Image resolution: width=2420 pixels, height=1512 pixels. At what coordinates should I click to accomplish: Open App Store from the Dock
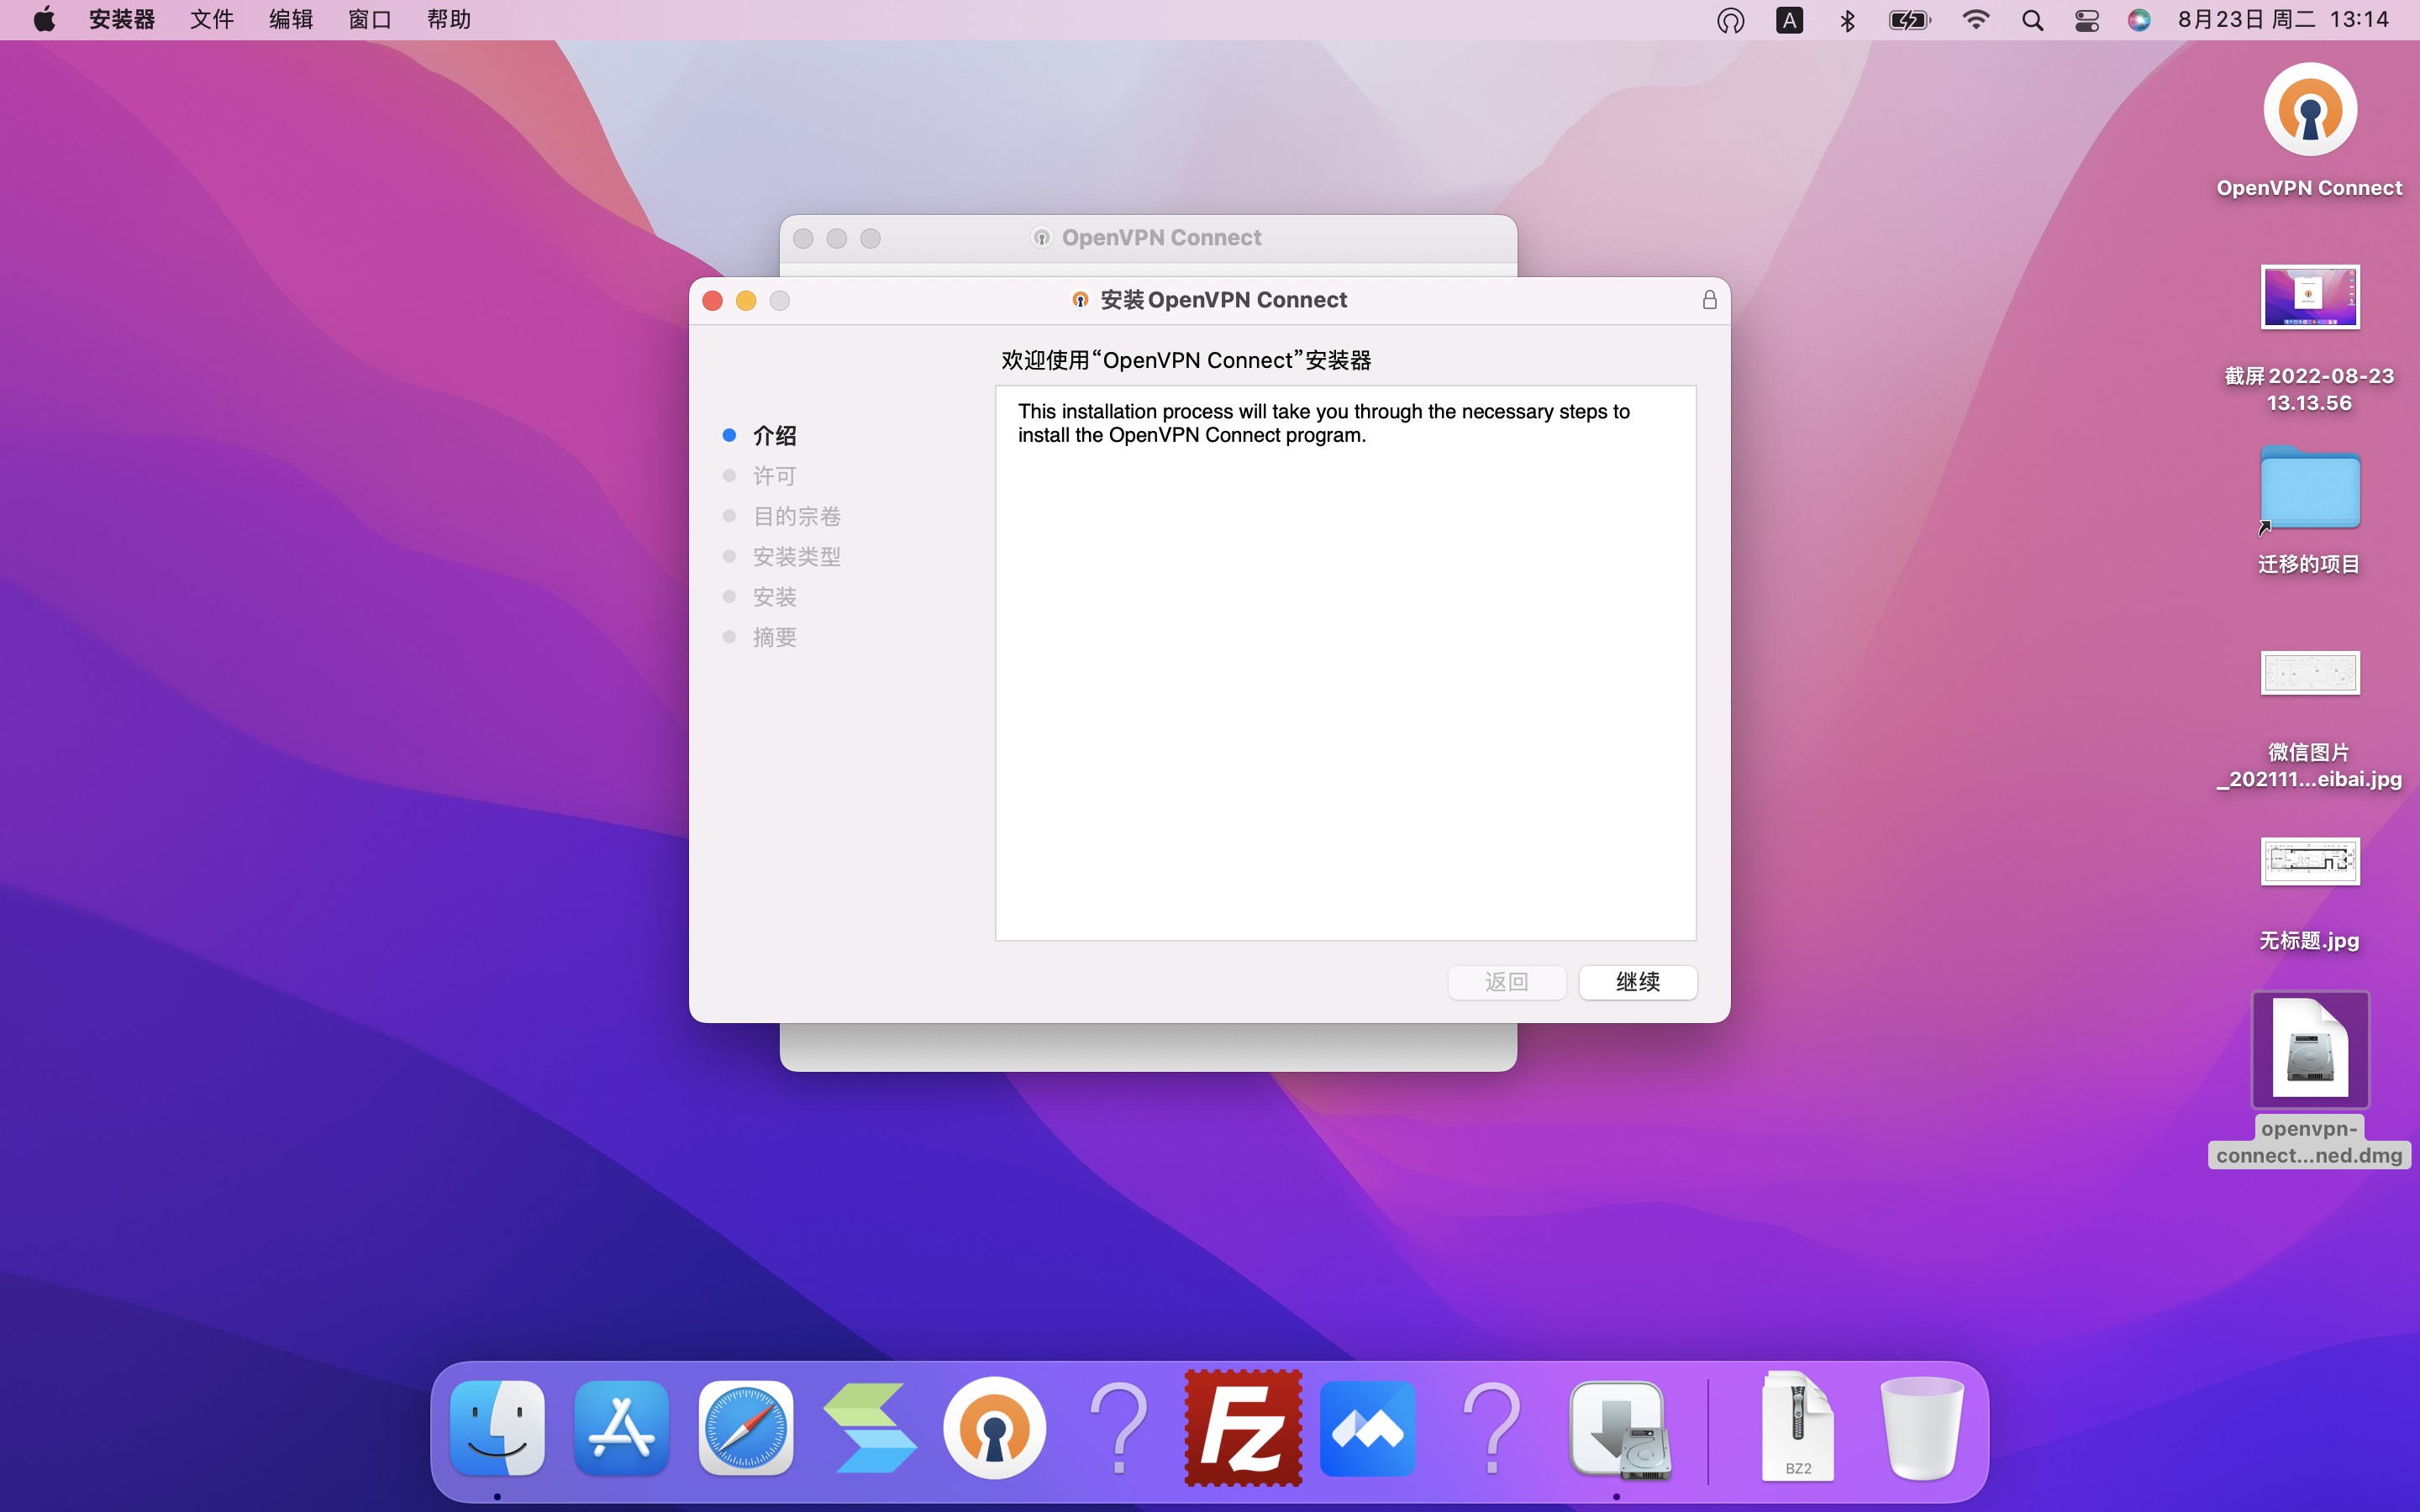tap(621, 1428)
